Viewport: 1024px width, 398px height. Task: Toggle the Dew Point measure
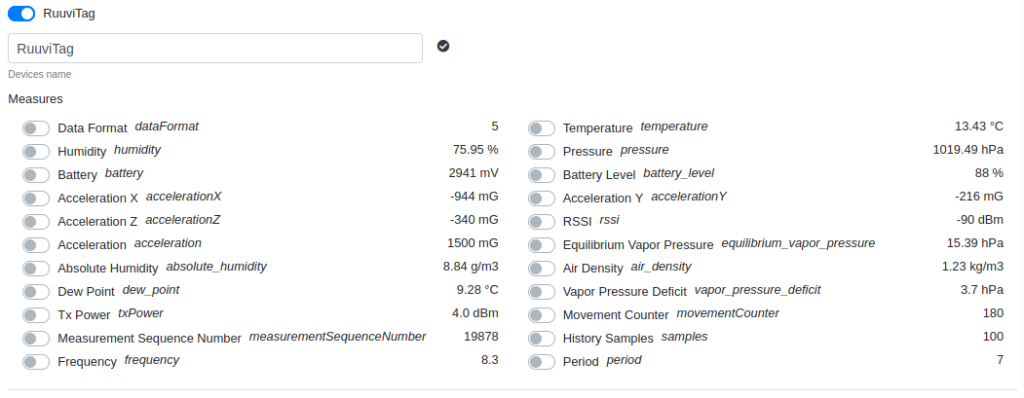tap(36, 291)
